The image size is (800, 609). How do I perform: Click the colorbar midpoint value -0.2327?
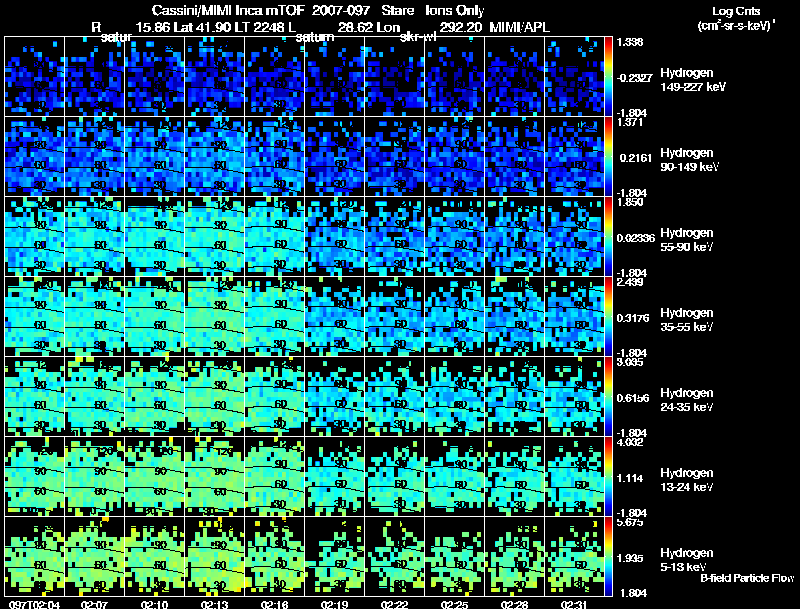[x=634, y=78]
